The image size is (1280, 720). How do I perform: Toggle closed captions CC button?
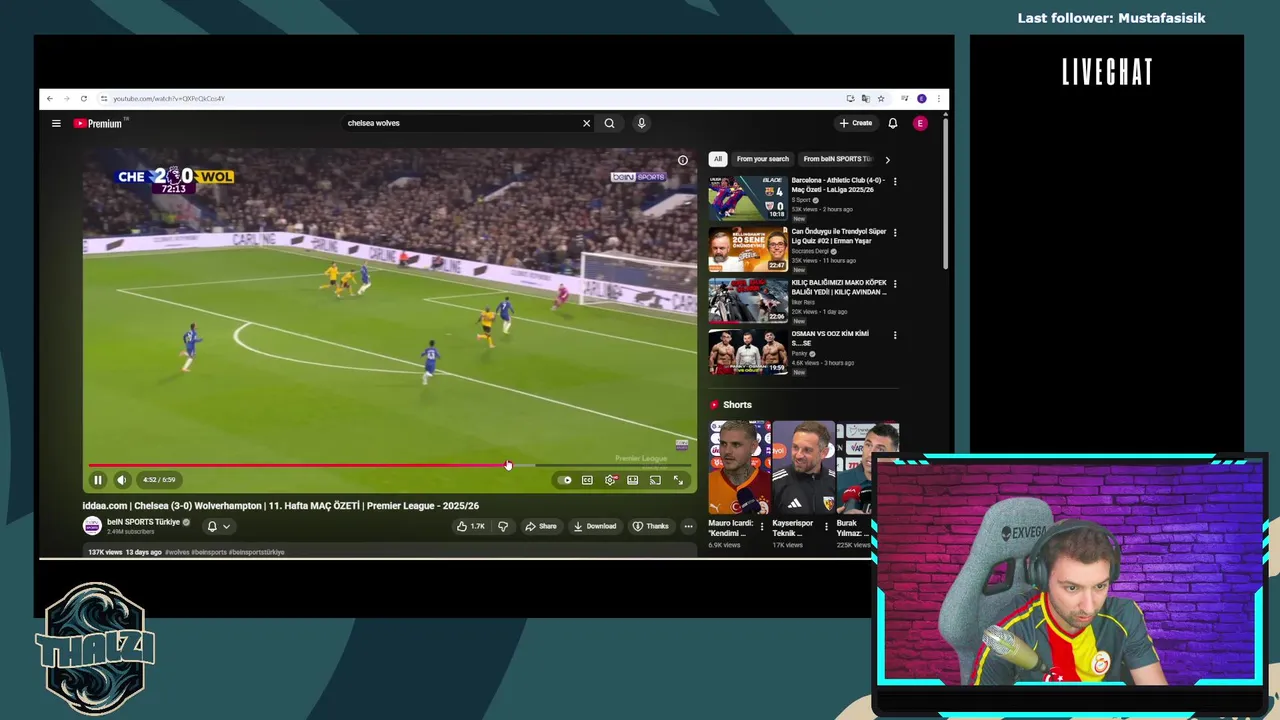[x=587, y=480]
